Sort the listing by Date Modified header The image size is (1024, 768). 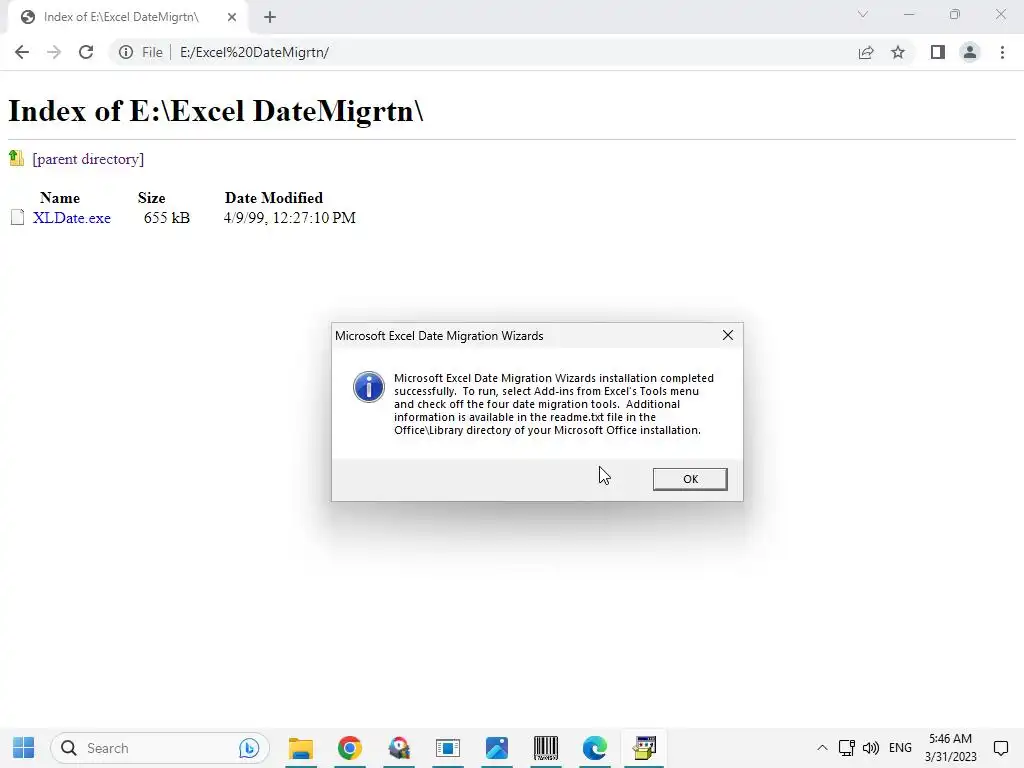[x=274, y=198]
